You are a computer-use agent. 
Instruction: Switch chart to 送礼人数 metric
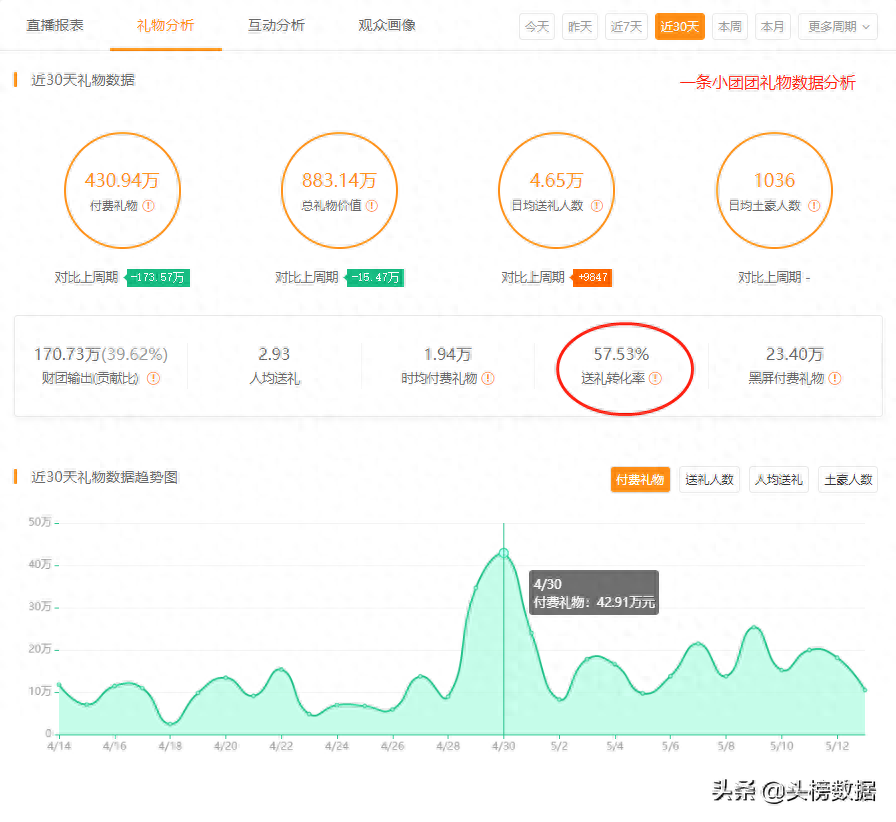[x=709, y=480]
